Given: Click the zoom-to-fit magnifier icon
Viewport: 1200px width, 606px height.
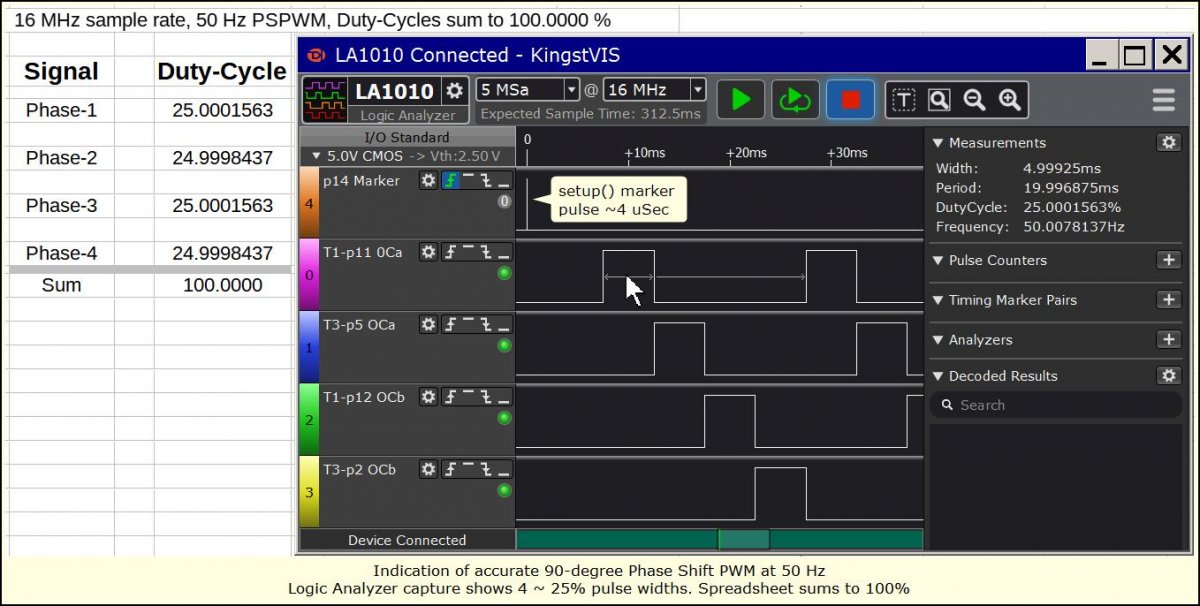Looking at the screenshot, I should [939, 99].
